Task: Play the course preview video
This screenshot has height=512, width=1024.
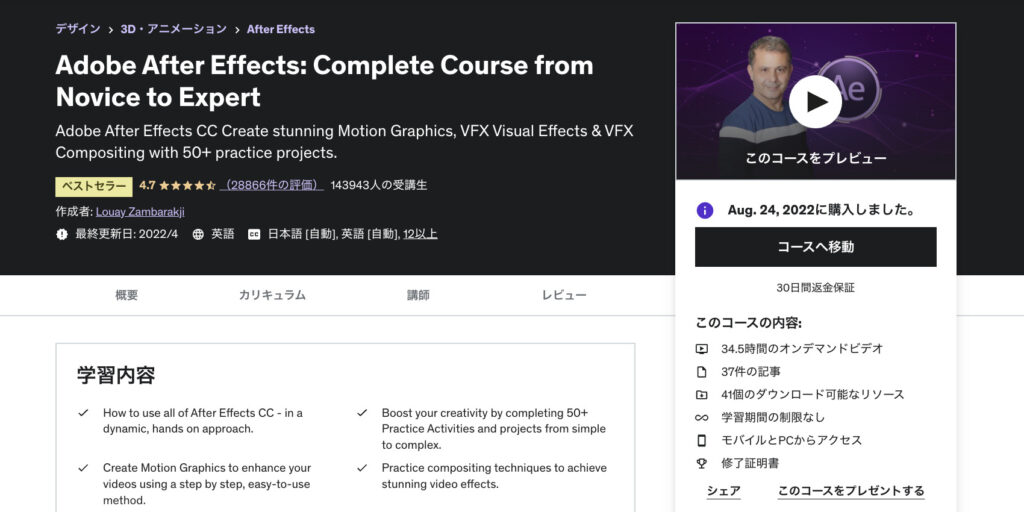Action: [x=815, y=102]
